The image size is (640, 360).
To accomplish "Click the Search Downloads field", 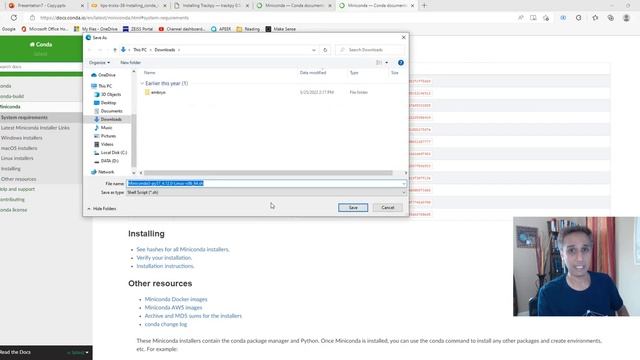I will coord(370,50).
